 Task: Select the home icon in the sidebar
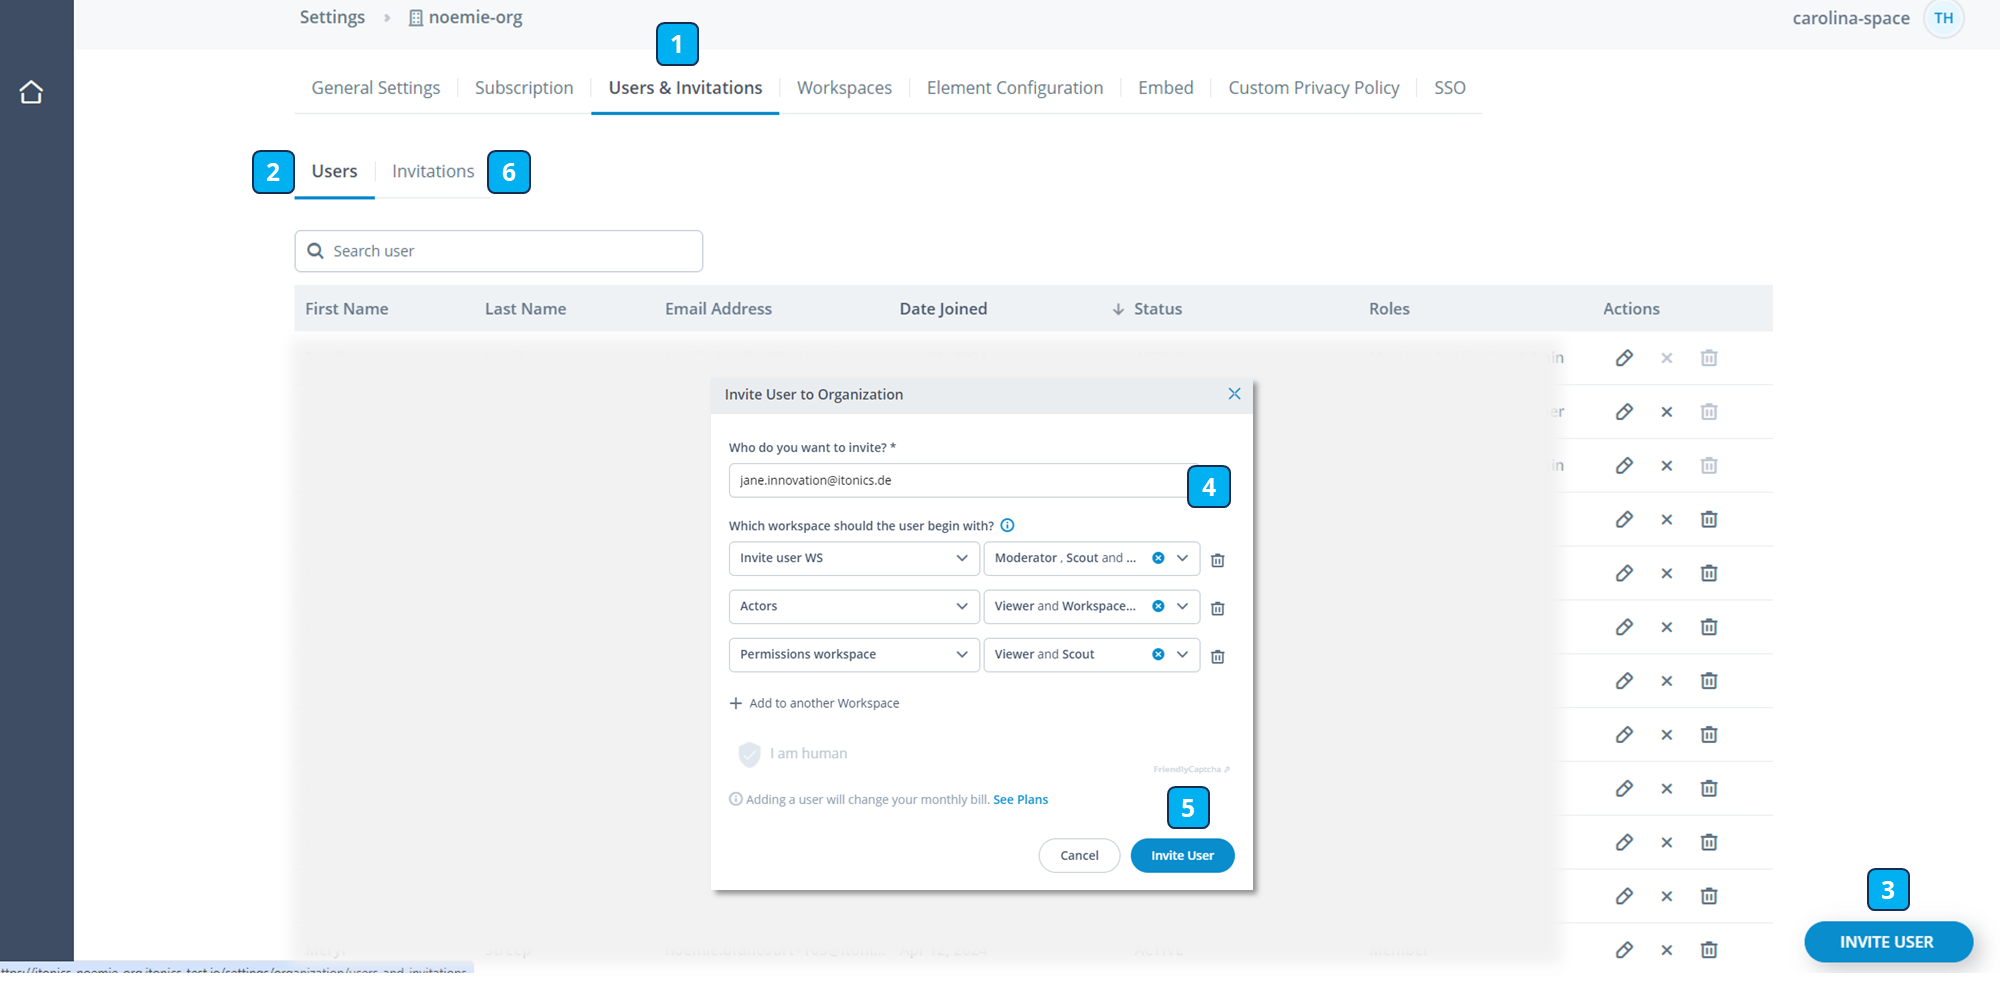[x=31, y=91]
